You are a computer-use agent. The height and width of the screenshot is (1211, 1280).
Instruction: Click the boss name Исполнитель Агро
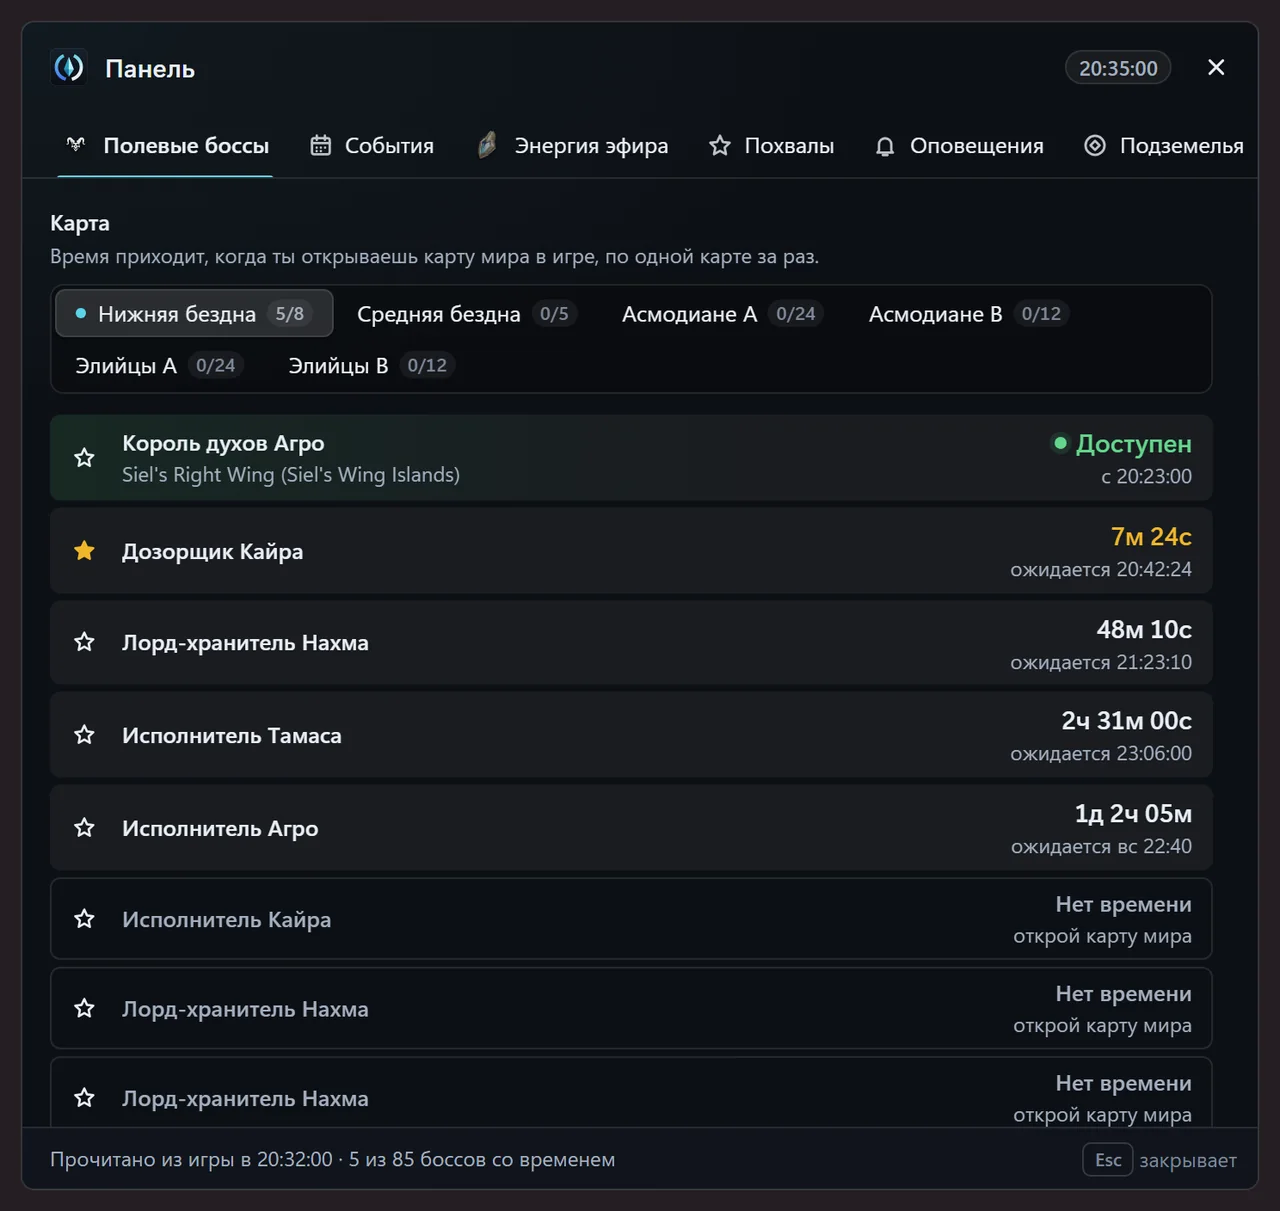click(220, 828)
